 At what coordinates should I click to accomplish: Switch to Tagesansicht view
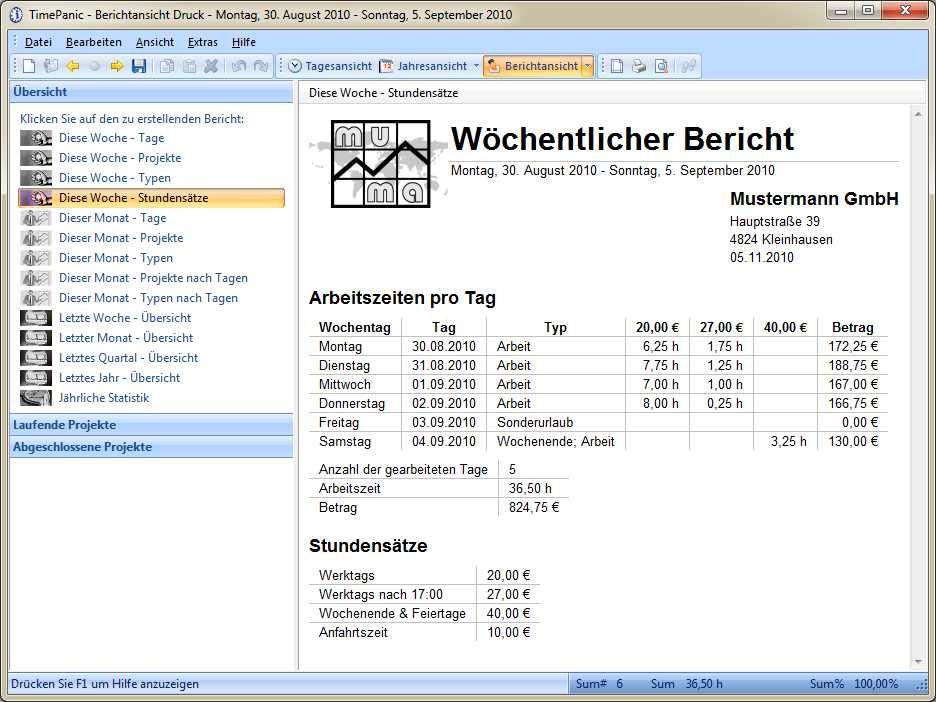[329, 66]
